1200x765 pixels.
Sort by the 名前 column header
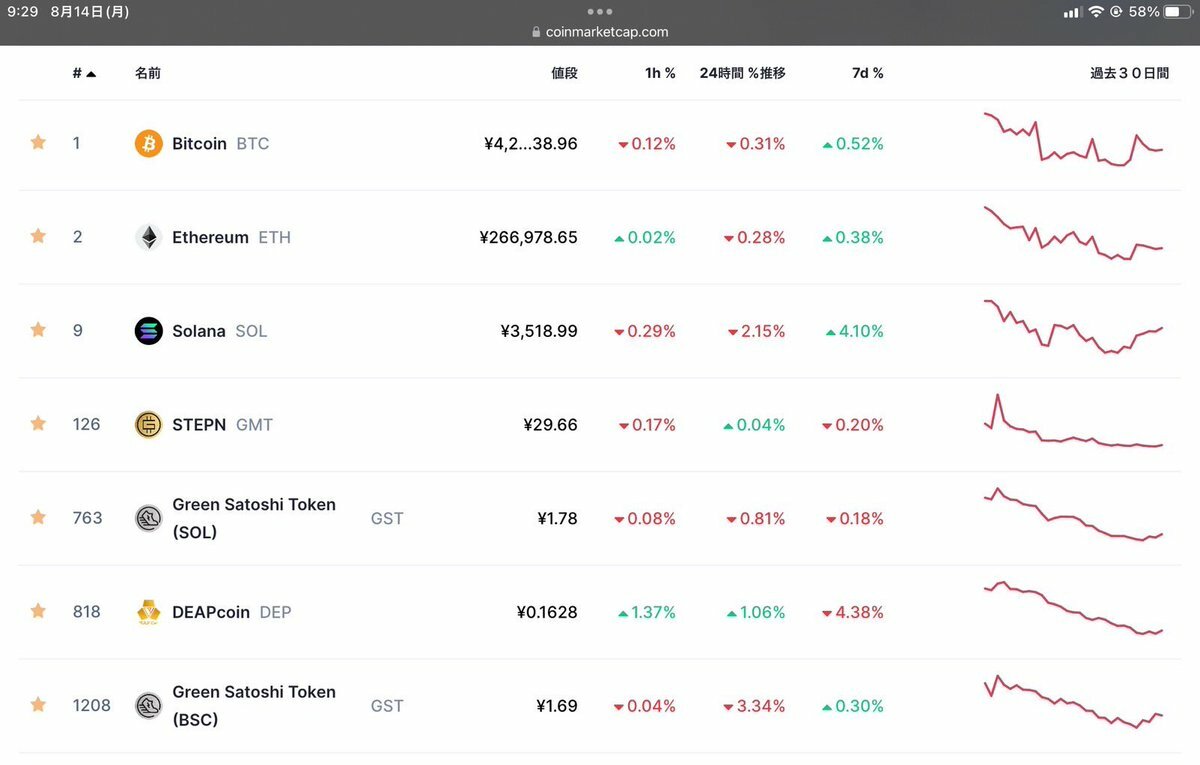pyautogui.click(x=148, y=73)
